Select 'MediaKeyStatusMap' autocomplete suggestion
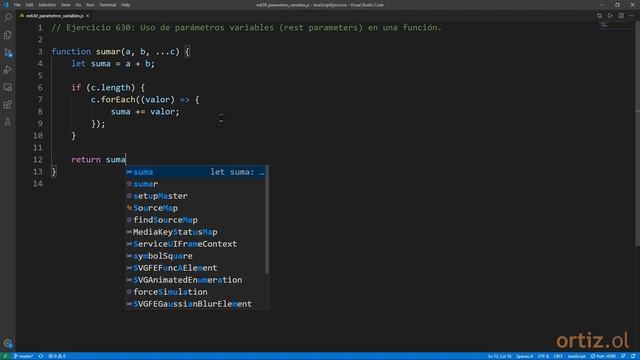 196,232
